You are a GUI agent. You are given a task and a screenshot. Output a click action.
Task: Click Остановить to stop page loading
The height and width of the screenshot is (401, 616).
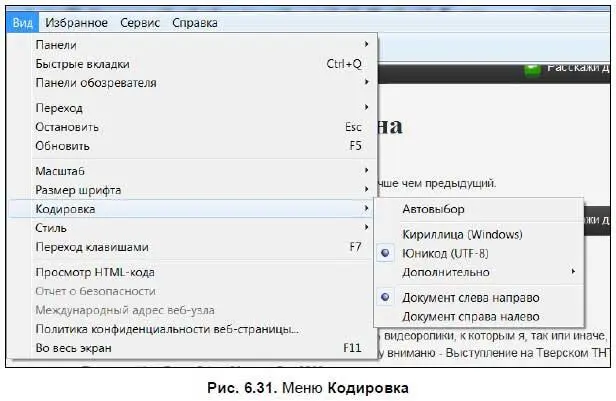coord(67,127)
